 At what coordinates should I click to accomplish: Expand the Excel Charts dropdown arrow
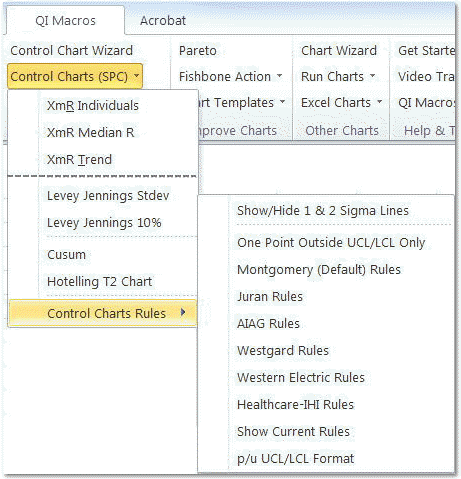pos(379,102)
